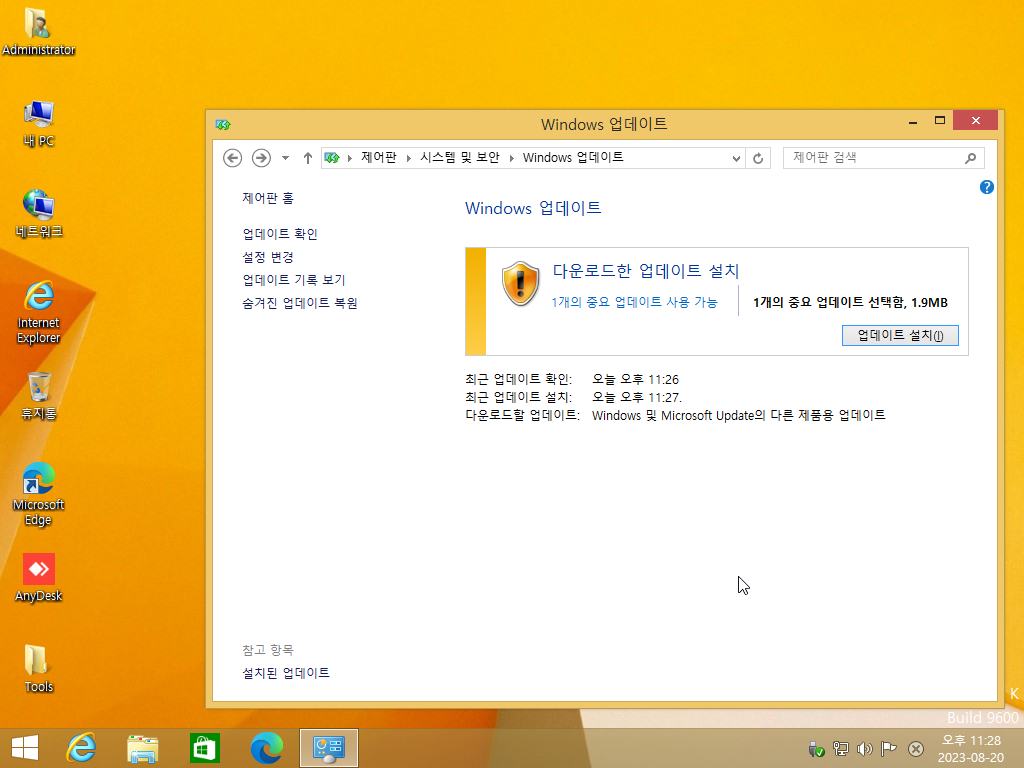Select 시스템 및 보안 in the breadcrumb
This screenshot has height=768, width=1024.
pyautogui.click(x=459, y=157)
